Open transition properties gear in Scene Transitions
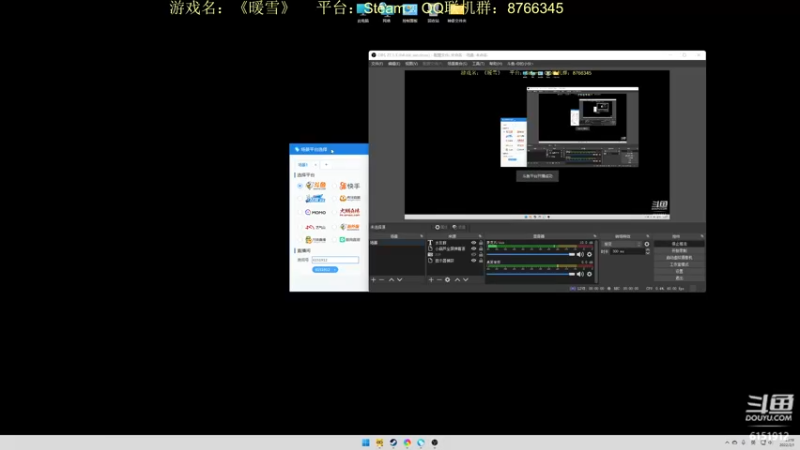 tap(647, 244)
